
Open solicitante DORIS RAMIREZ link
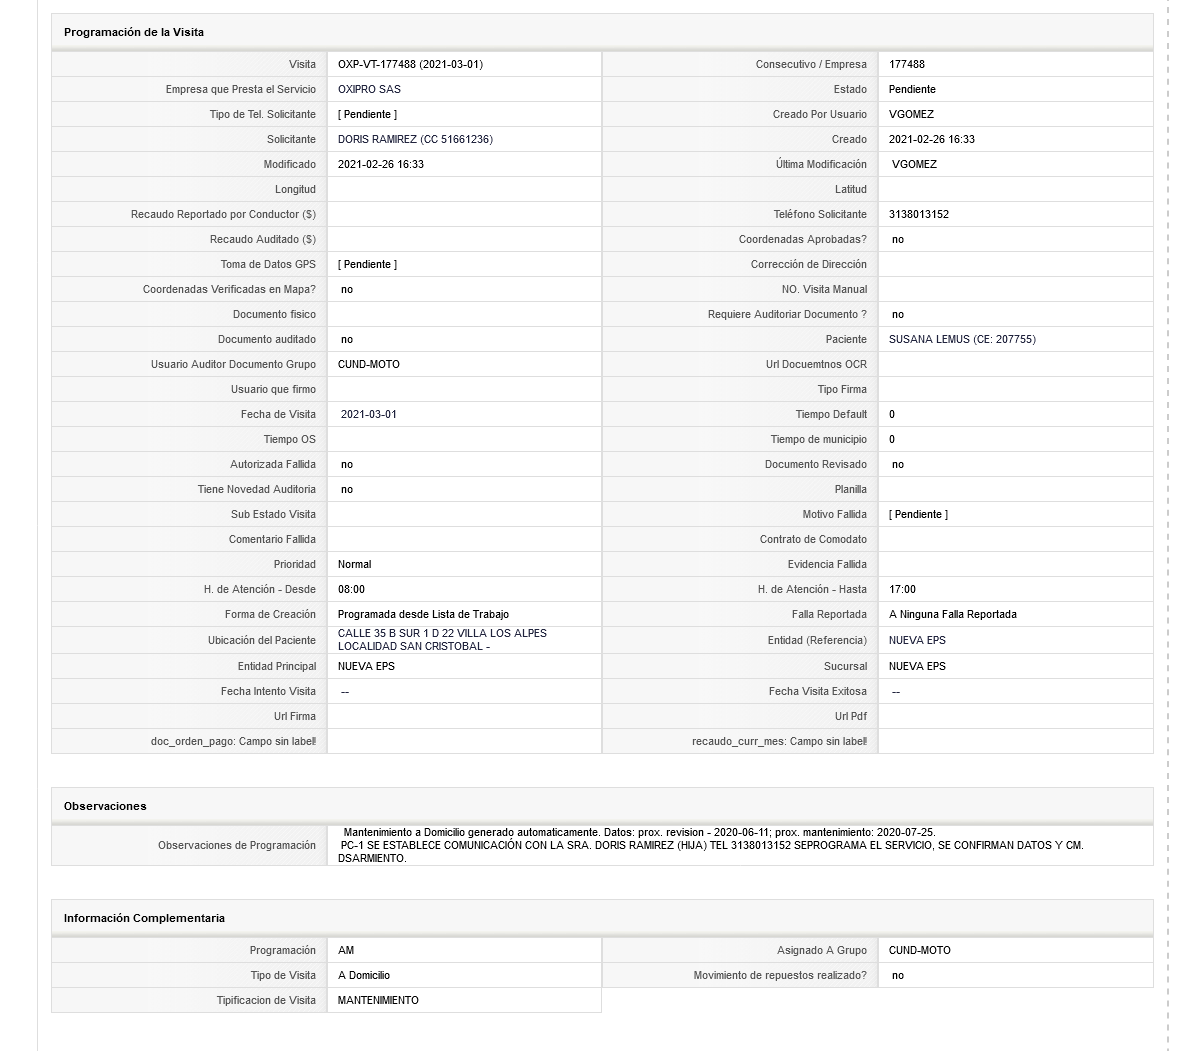pyautogui.click(x=415, y=139)
